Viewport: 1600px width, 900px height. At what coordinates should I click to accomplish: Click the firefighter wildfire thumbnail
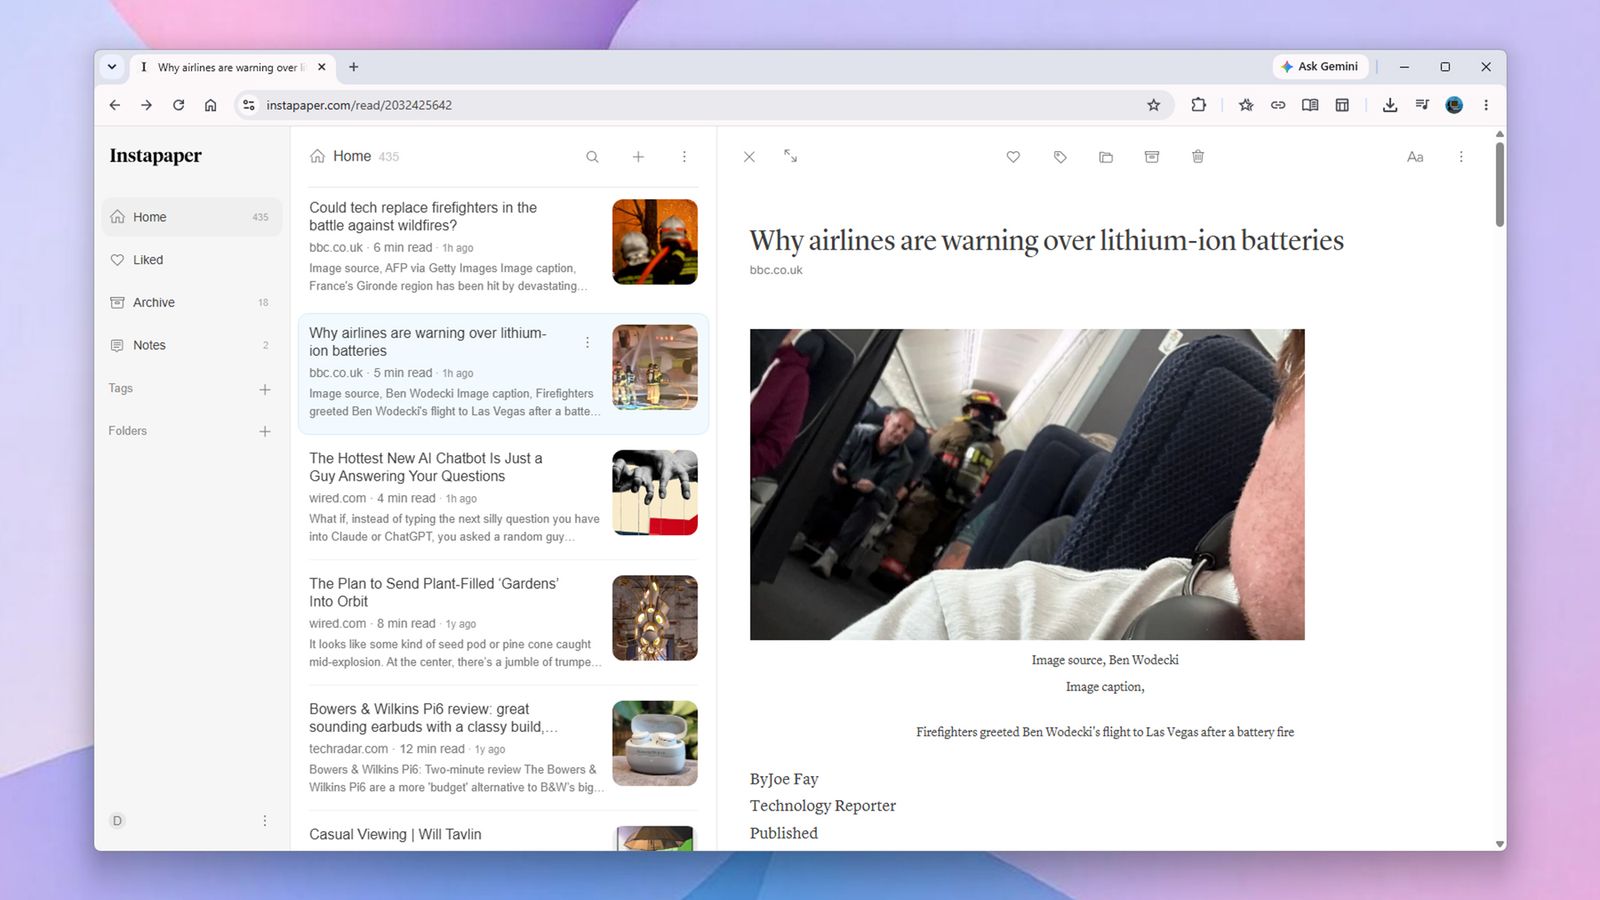[655, 242]
